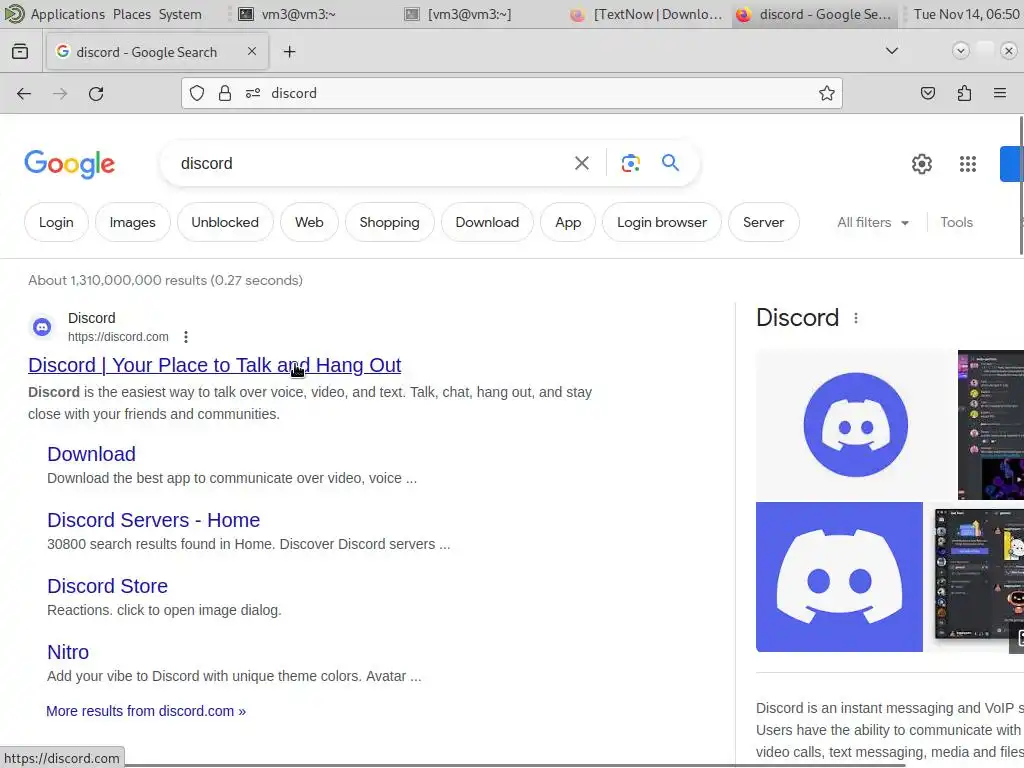Click the browser forward arrow

tap(60, 93)
